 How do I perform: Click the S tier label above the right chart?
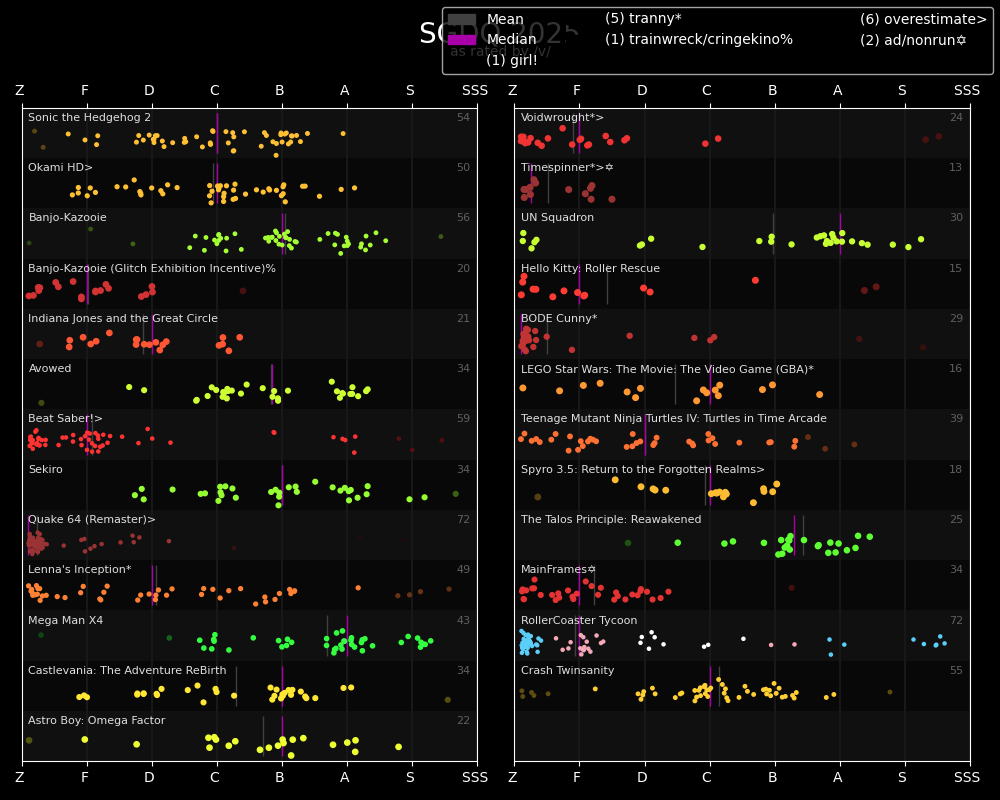(x=902, y=91)
